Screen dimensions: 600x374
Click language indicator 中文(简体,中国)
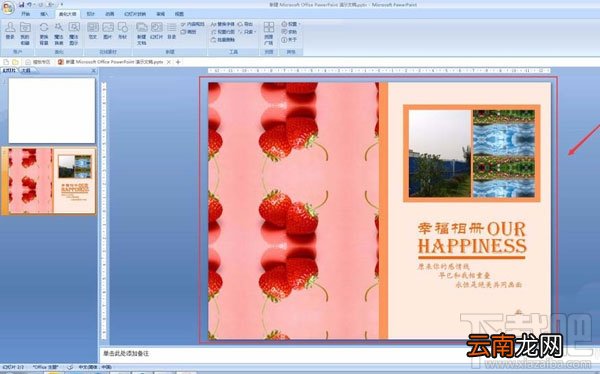[95, 367]
